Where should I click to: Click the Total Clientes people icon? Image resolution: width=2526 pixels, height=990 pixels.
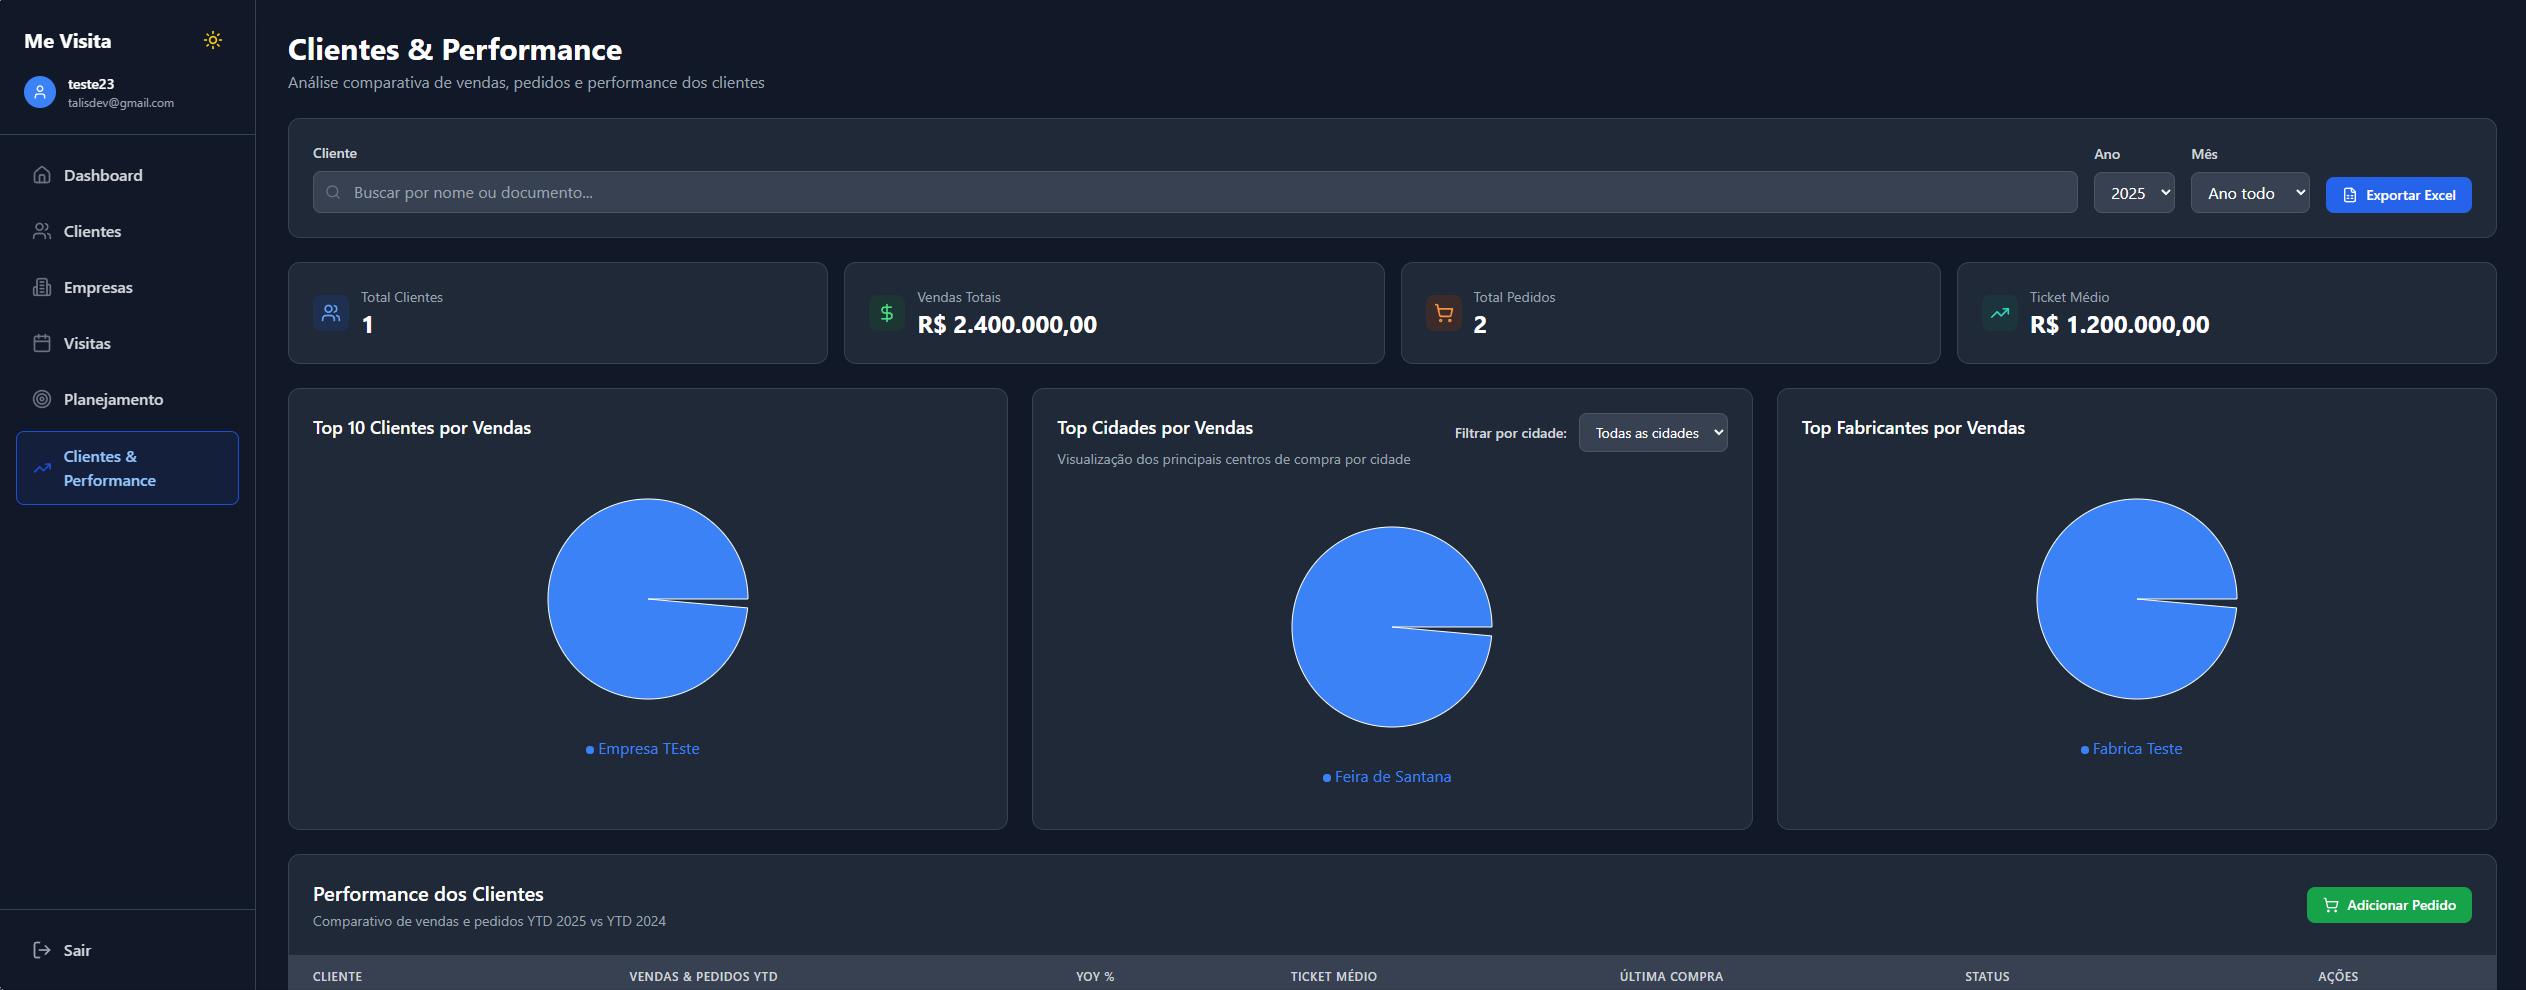pyautogui.click(x=331, y=313)
